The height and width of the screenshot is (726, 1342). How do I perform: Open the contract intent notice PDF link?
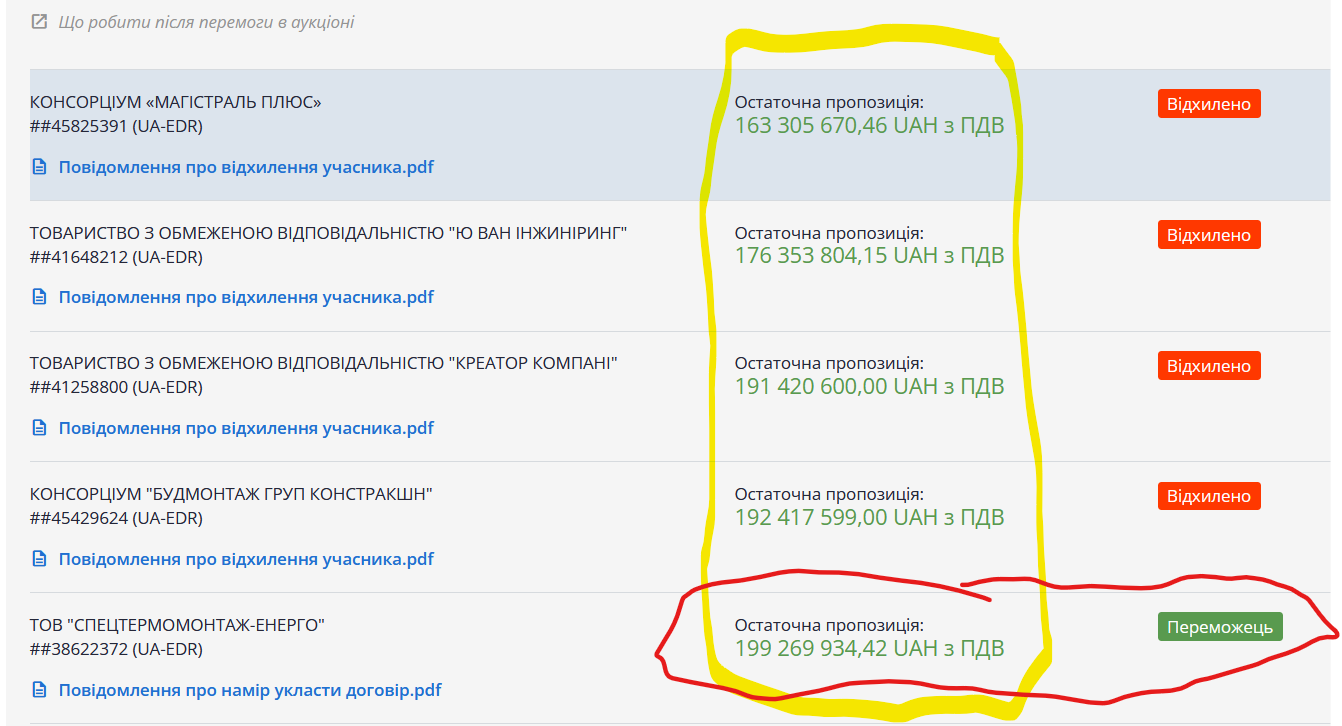click(x=250, y=690)
